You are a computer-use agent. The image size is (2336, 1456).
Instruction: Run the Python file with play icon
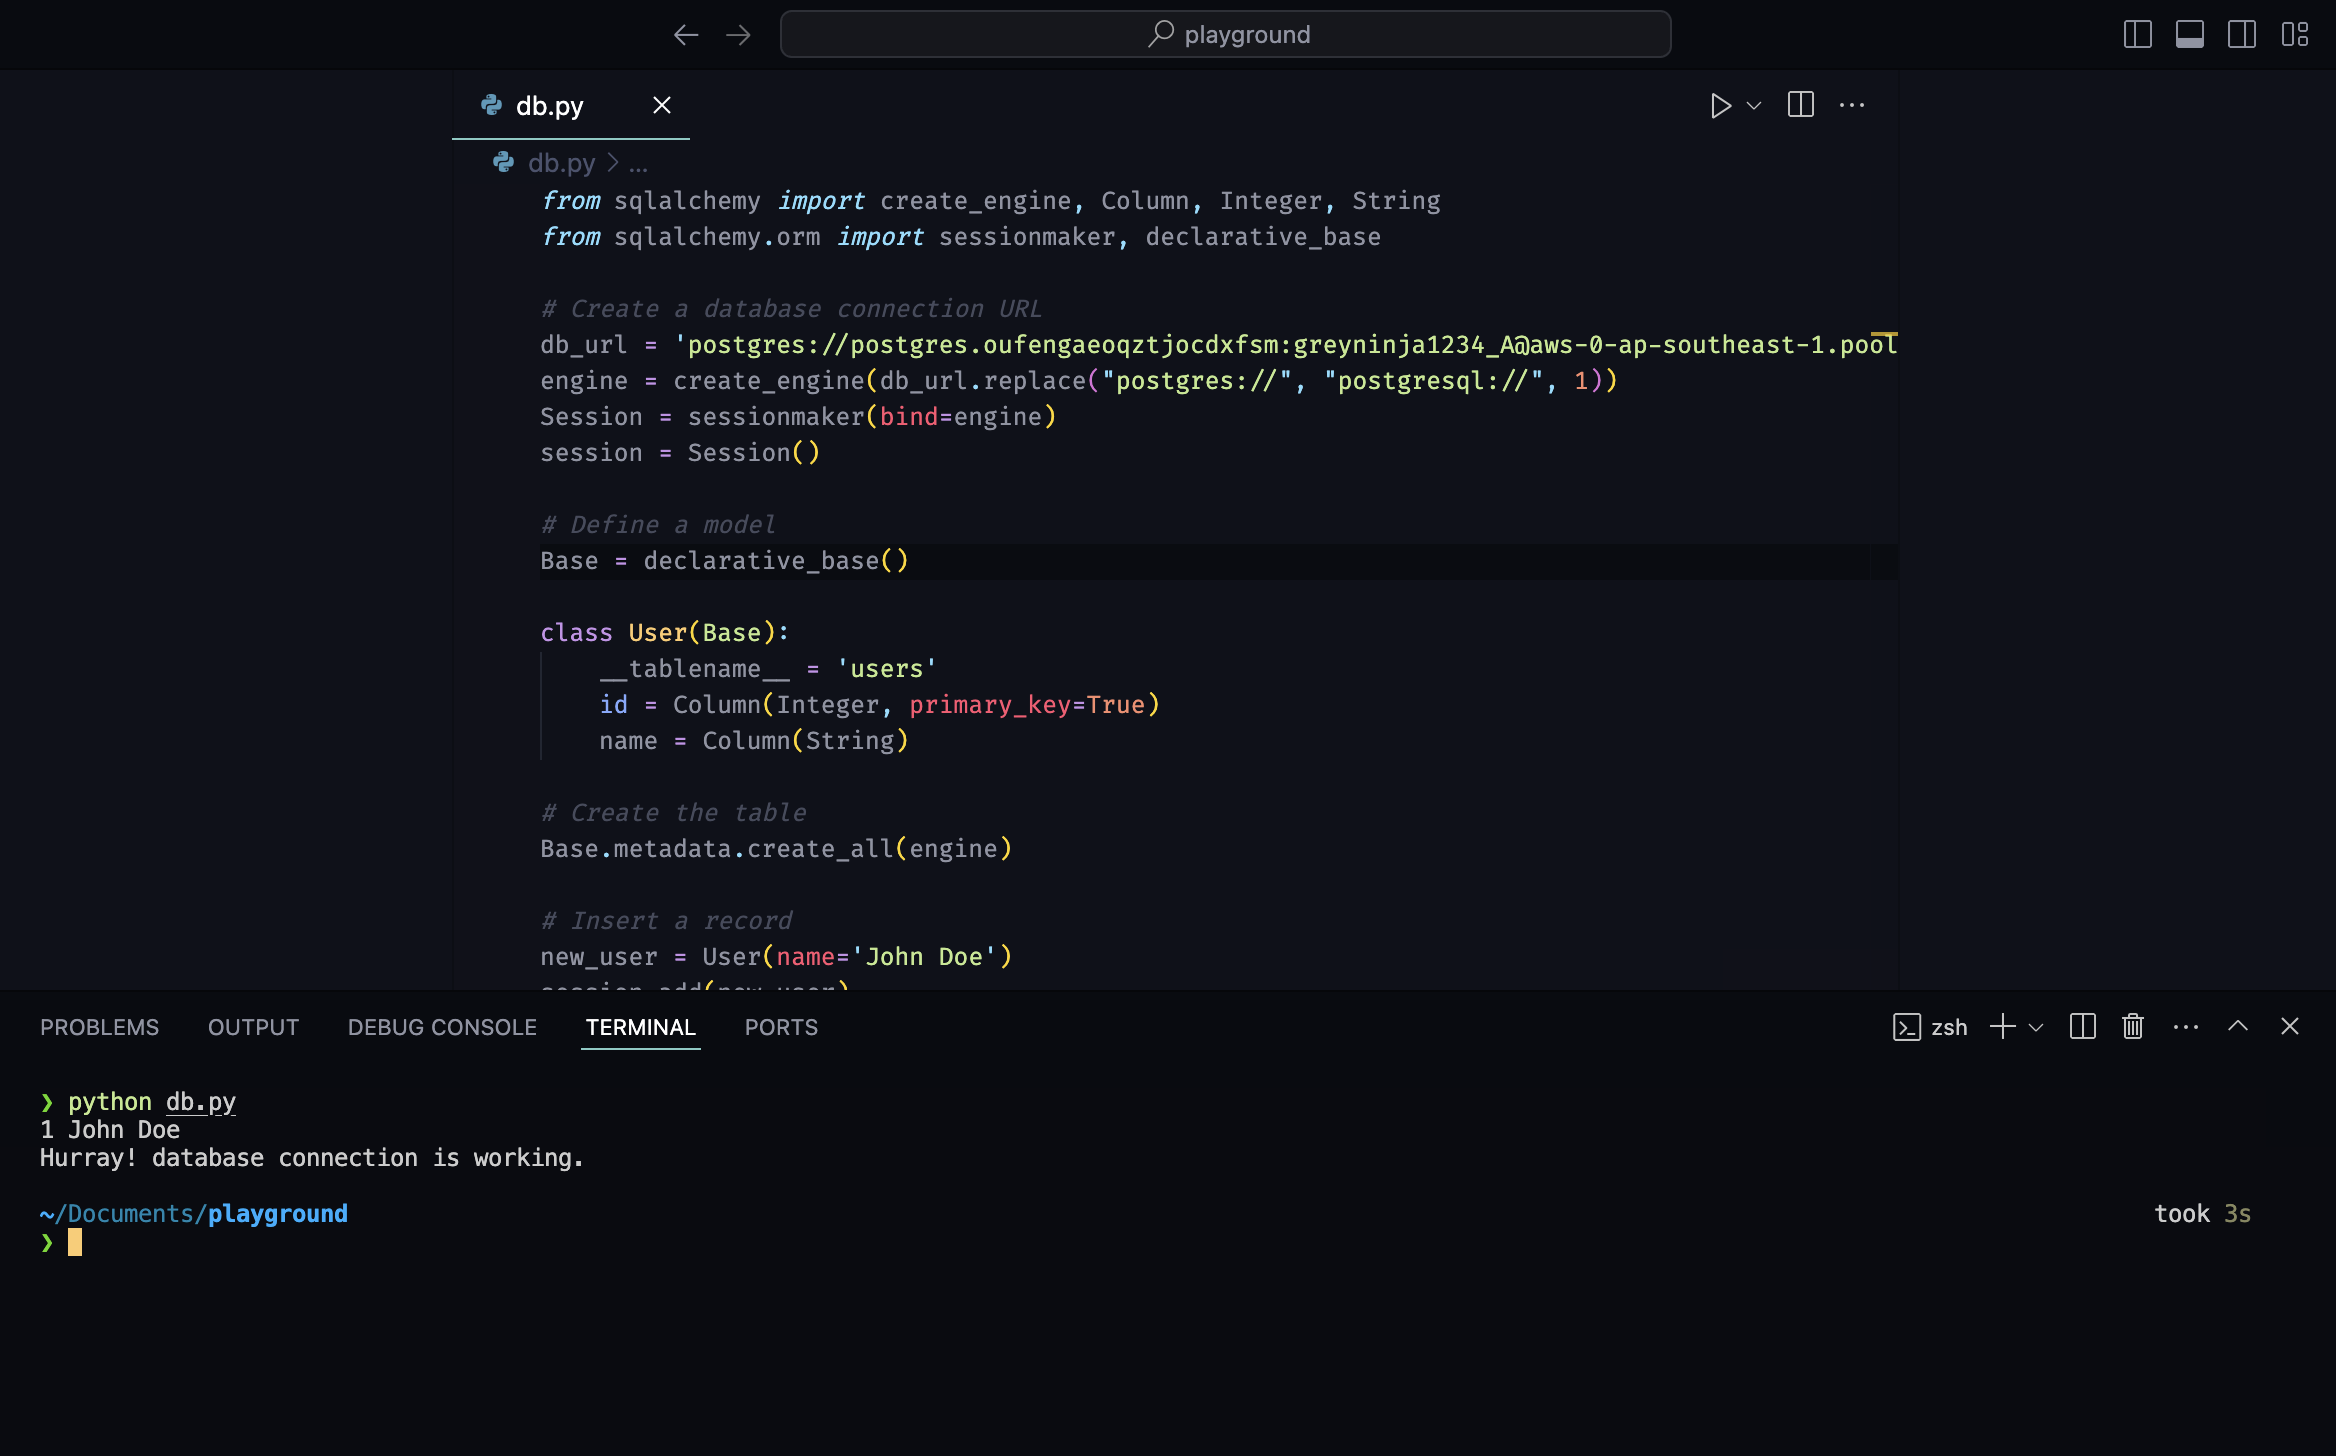1720,106
